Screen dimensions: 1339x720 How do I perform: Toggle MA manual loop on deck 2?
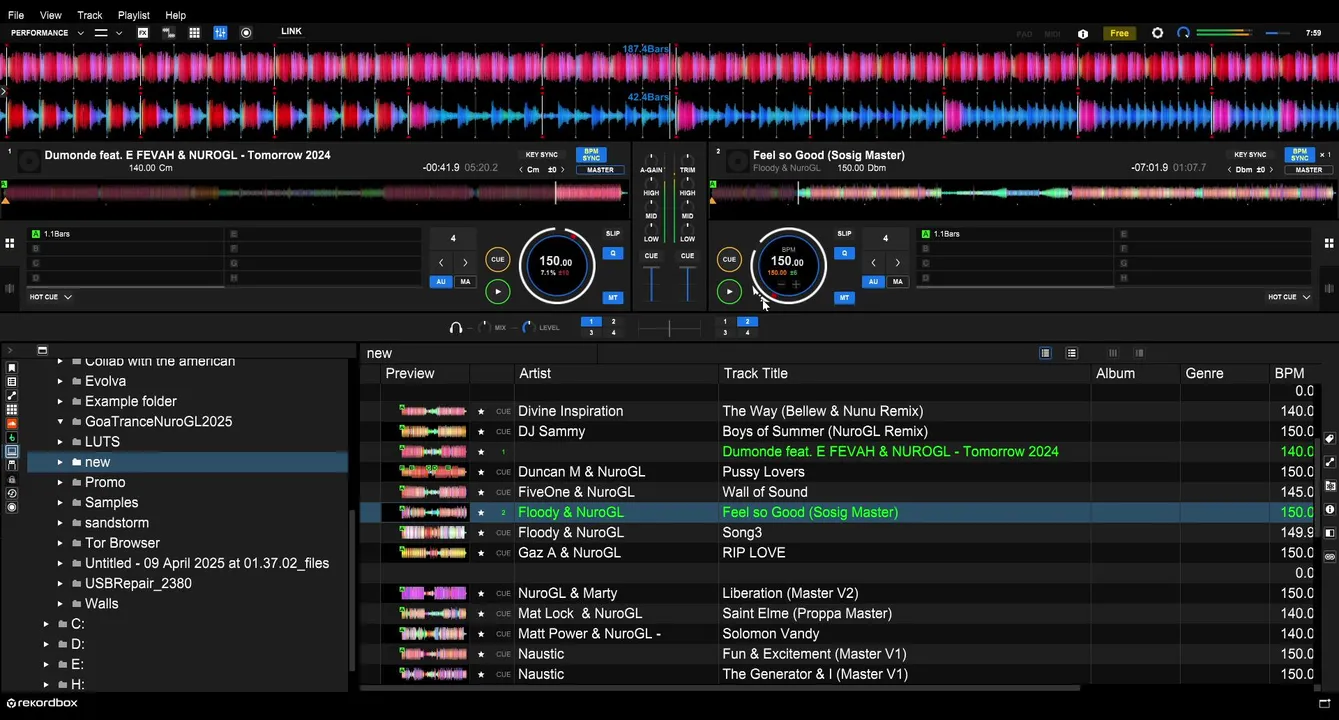[x=897, y=282]
